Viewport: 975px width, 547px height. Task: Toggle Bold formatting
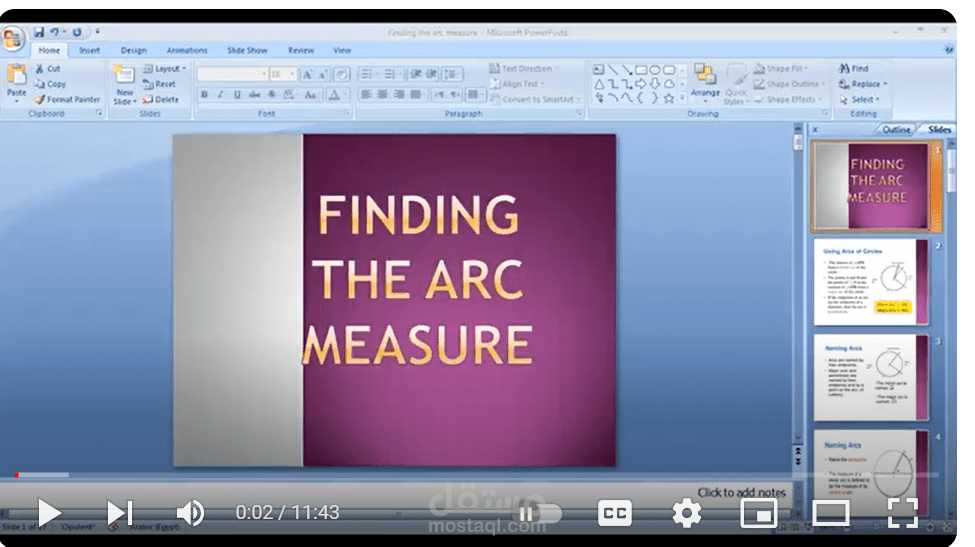(x=204, y=95)
